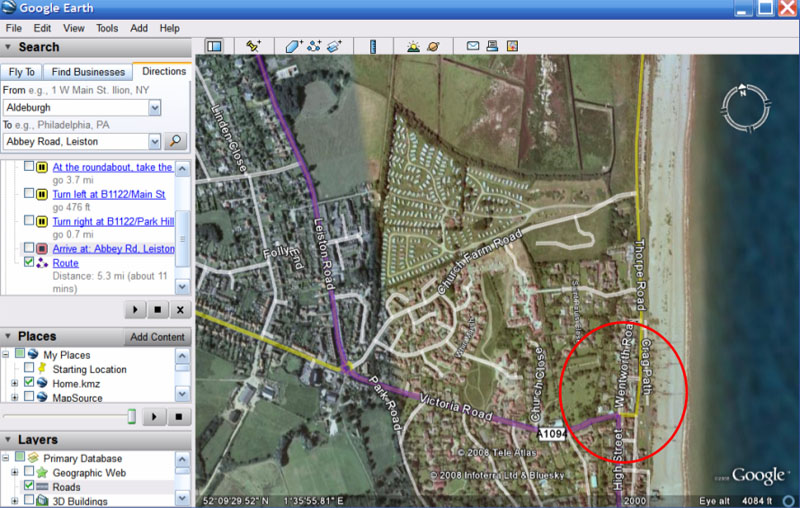Open the View menu
The height and width of the screenshot is (508, 800).
point(74,28)
